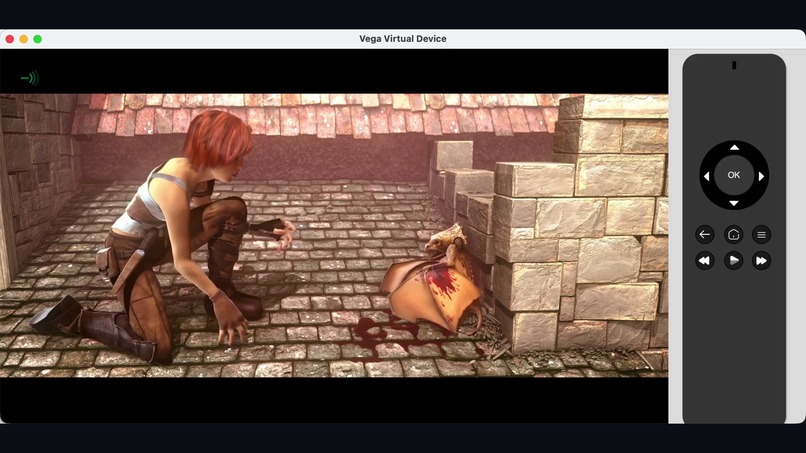Click the Back arrow button on remote
This screenshot has height=453, width=806.
pos(705,234)
